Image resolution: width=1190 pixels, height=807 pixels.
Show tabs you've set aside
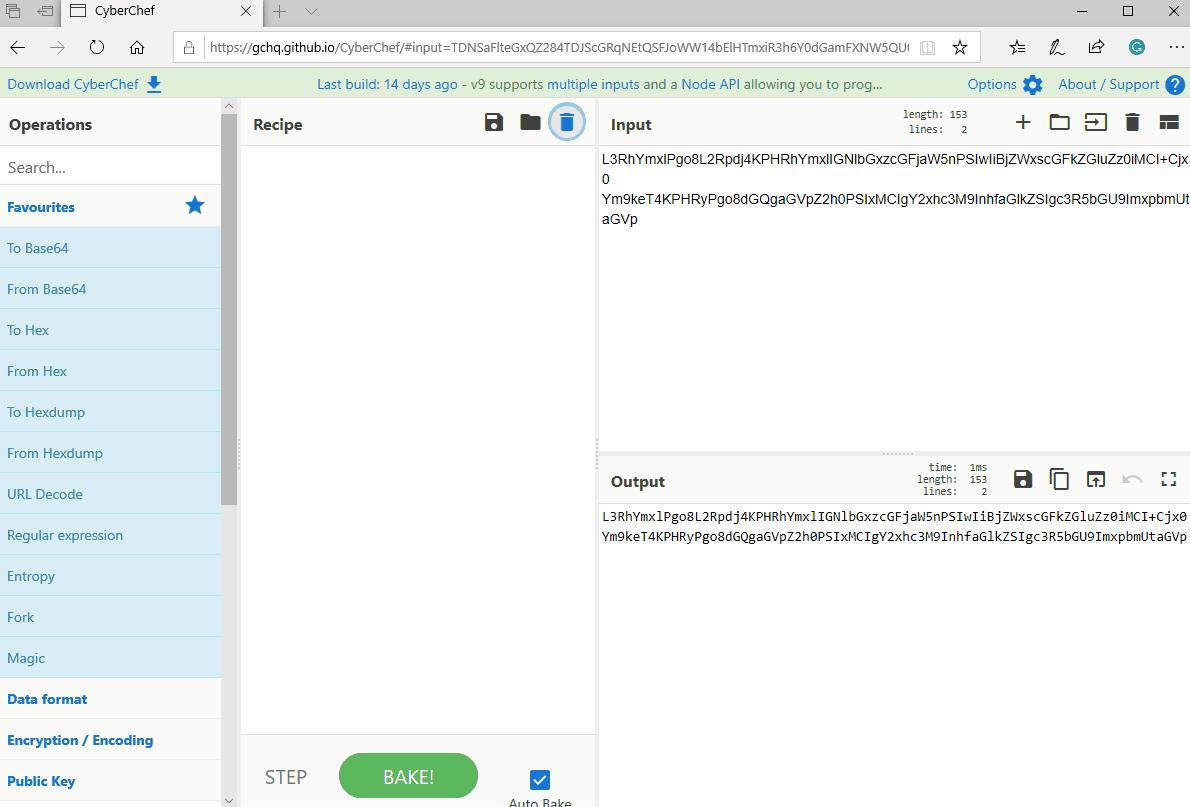point(13,11)
